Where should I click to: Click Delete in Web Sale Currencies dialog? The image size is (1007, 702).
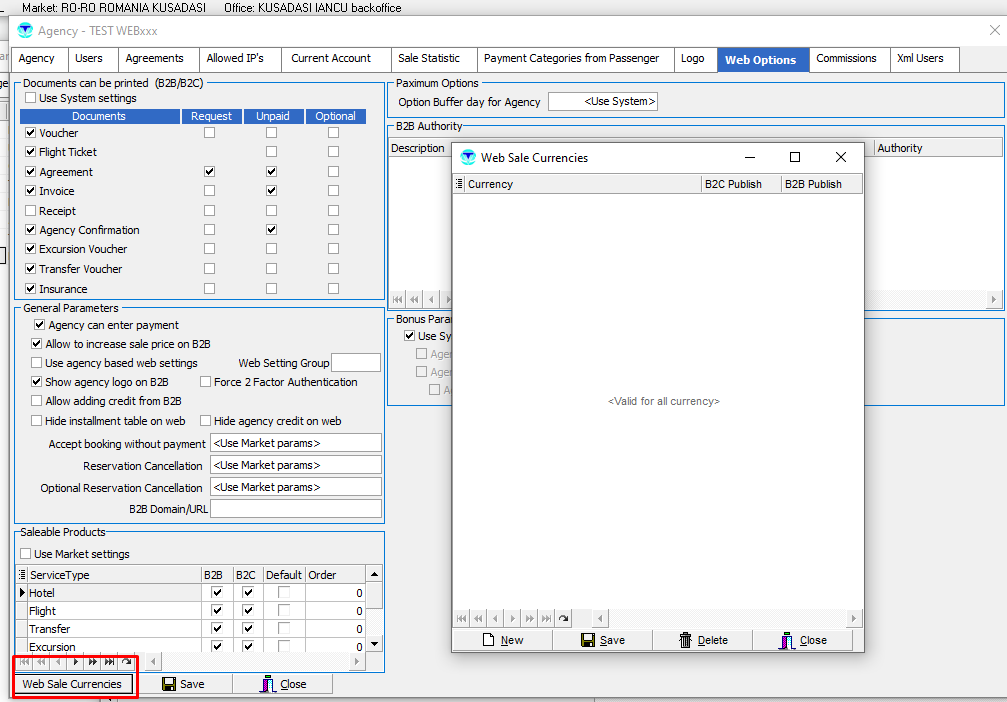[702, 640]
